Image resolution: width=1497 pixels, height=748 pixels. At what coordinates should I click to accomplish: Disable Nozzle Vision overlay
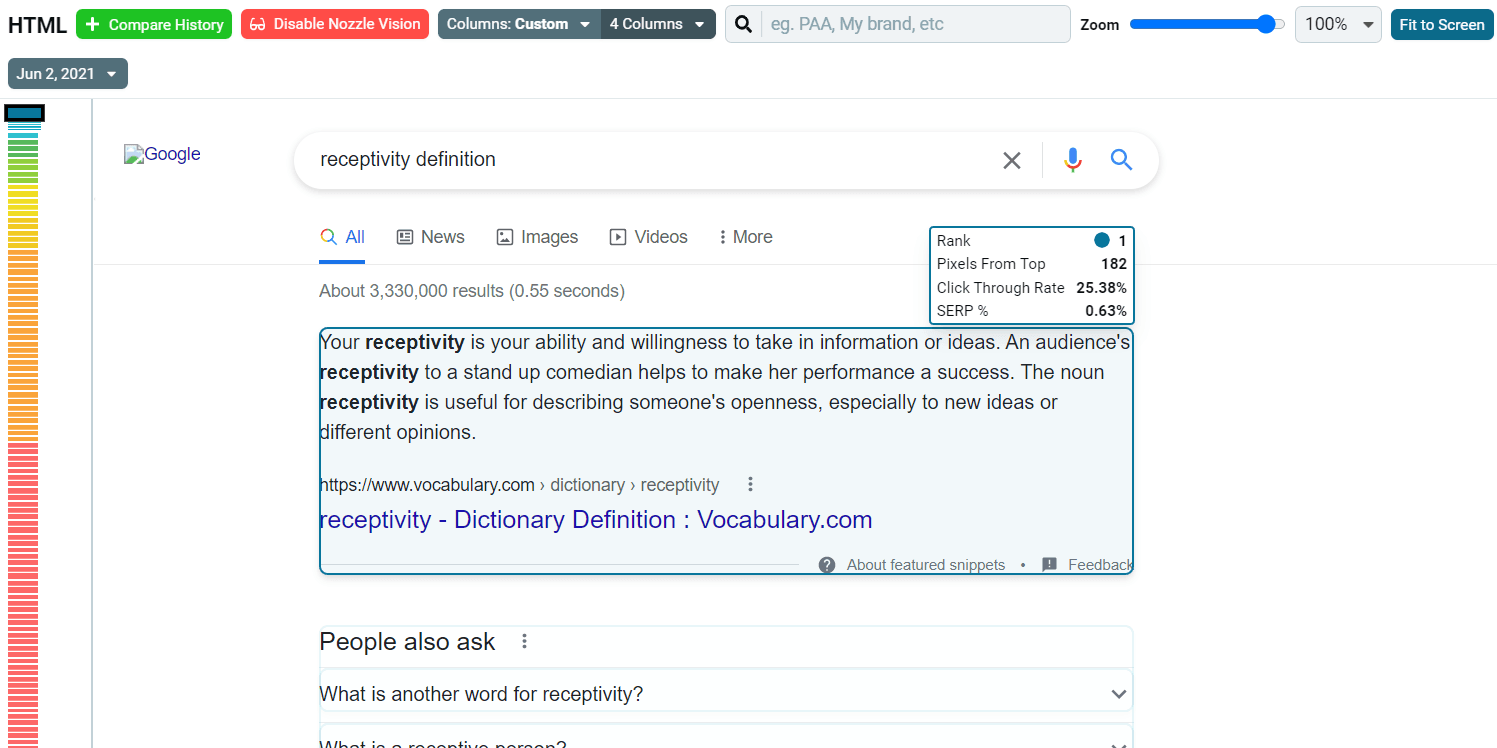coord(335,24)
